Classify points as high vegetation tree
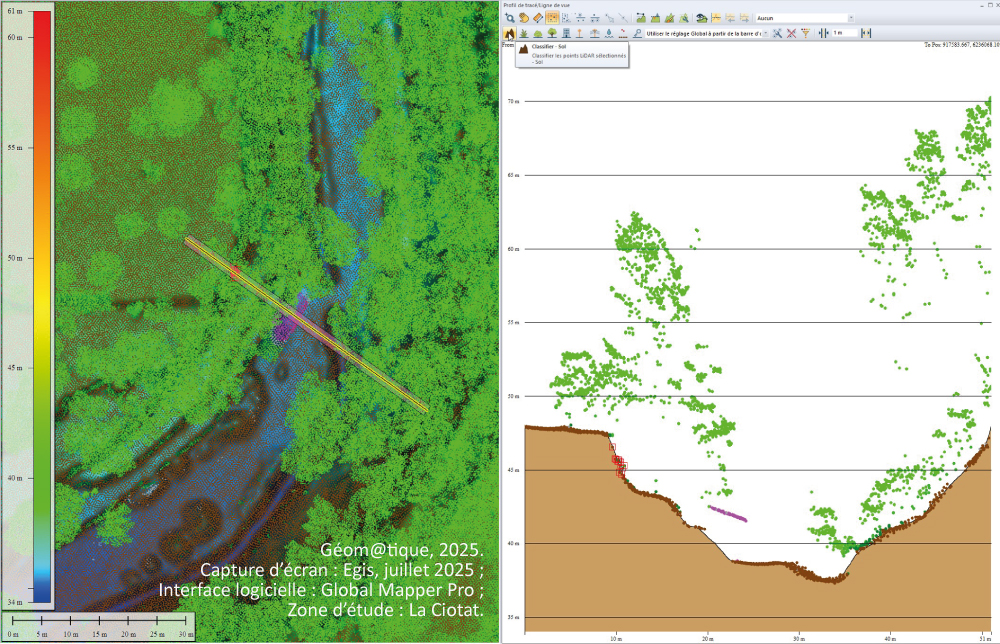 [x=552, y=33]
